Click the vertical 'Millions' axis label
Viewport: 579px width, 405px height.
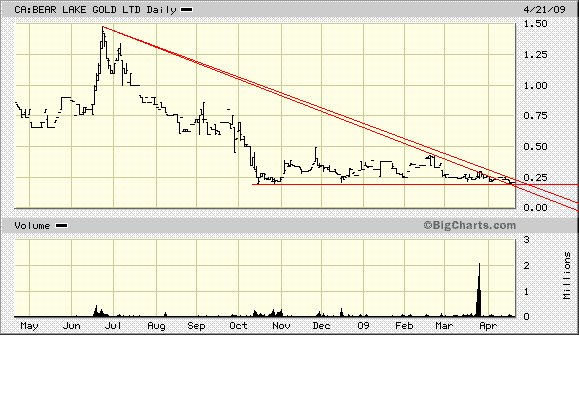click(567, 275)
